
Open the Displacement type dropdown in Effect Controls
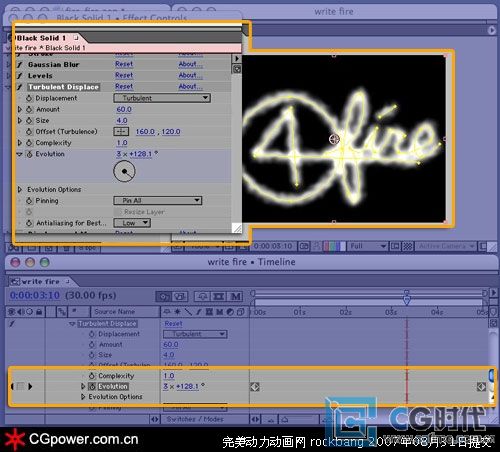(x=162, y=98)
